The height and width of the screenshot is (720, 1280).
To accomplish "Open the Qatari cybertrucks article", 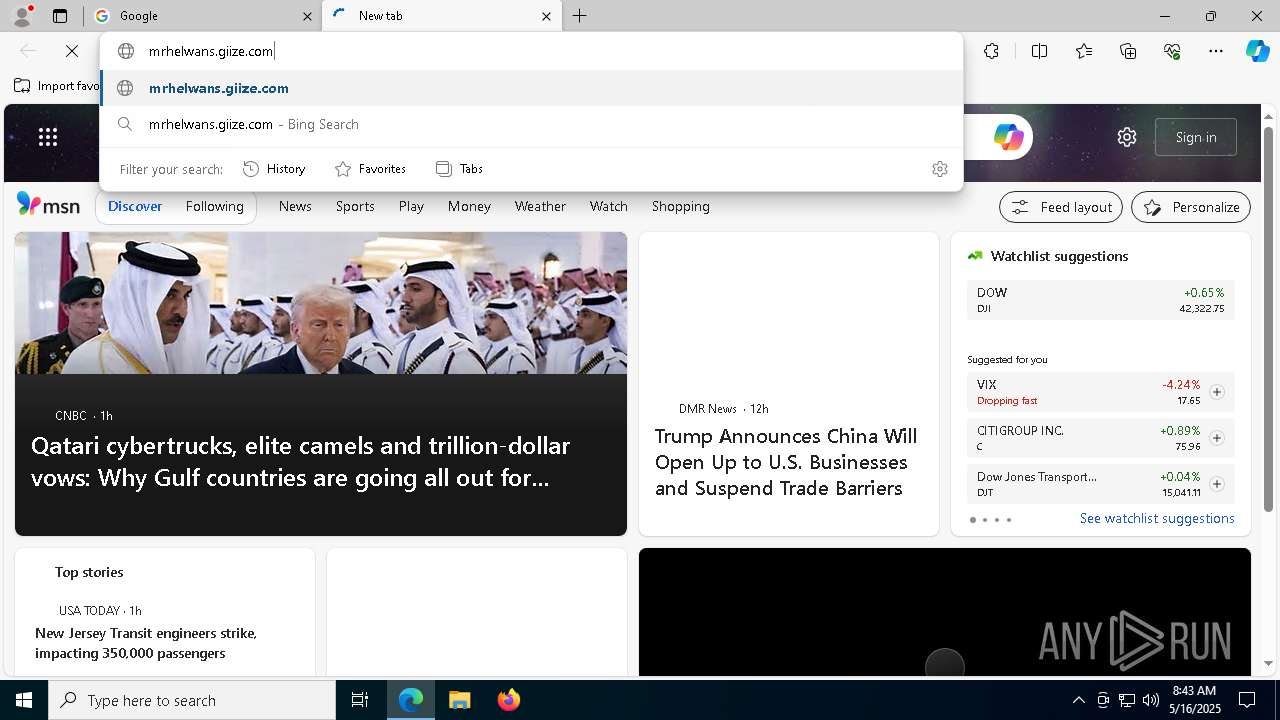I will tap(300, 461).
